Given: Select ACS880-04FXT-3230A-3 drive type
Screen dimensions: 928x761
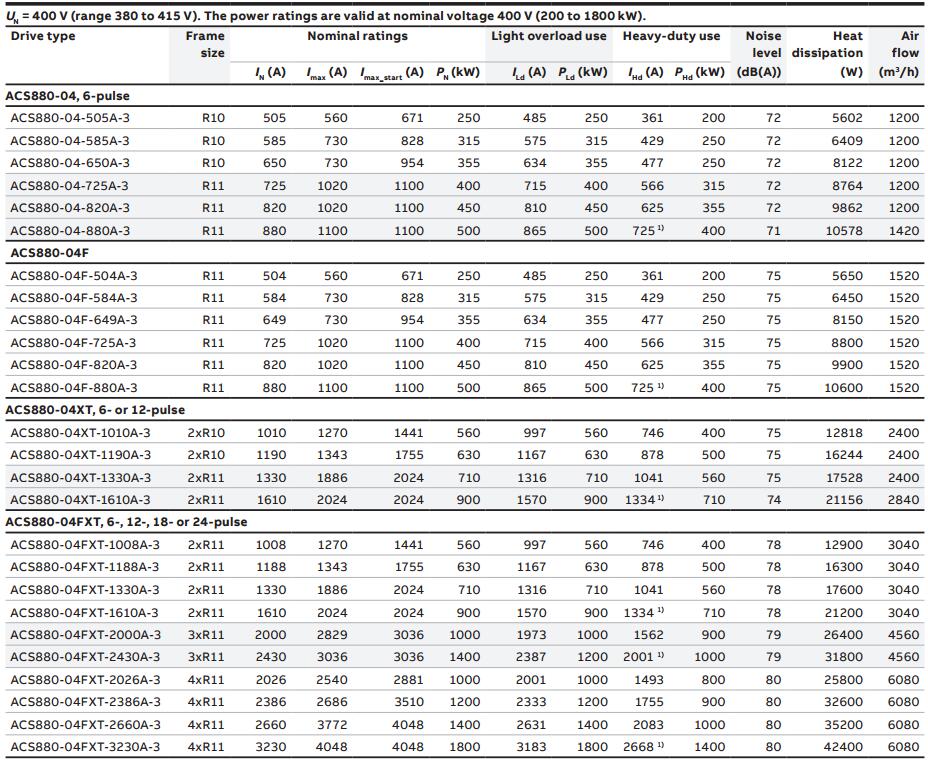Looking at the screenshot, I should pos(85,747).
